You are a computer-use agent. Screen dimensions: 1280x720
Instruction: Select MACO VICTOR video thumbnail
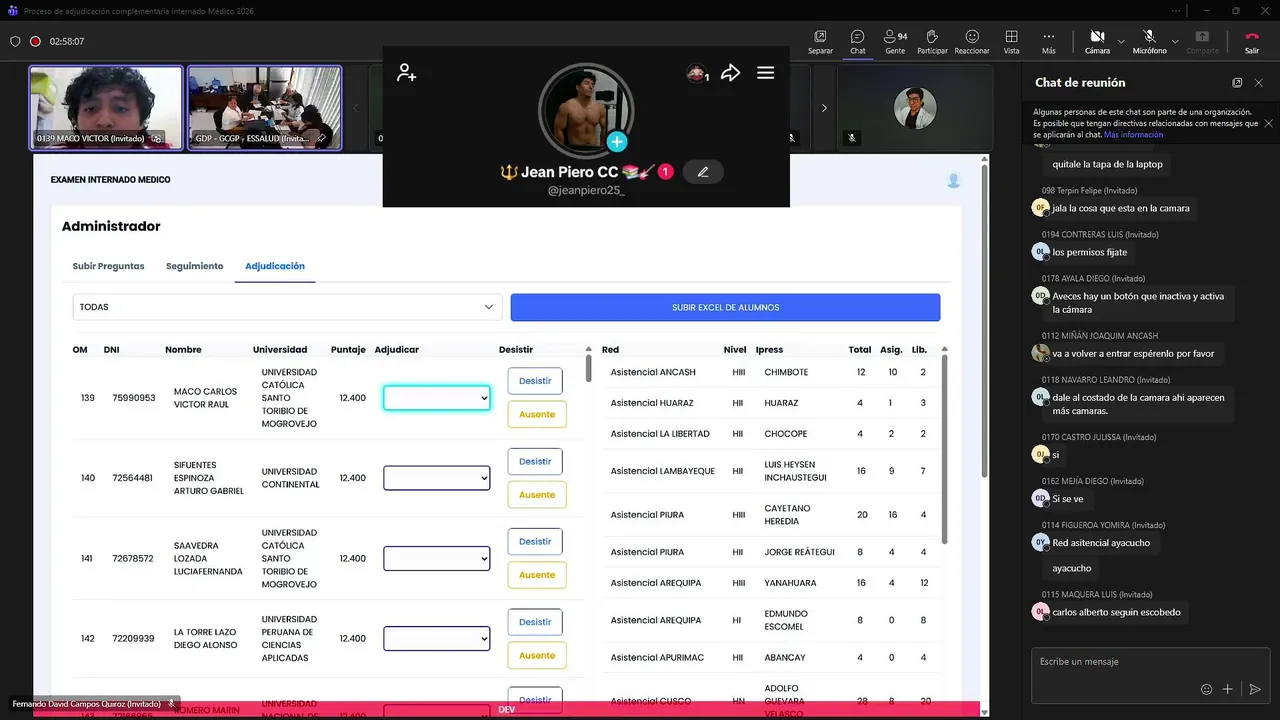(x=106, y=108)
